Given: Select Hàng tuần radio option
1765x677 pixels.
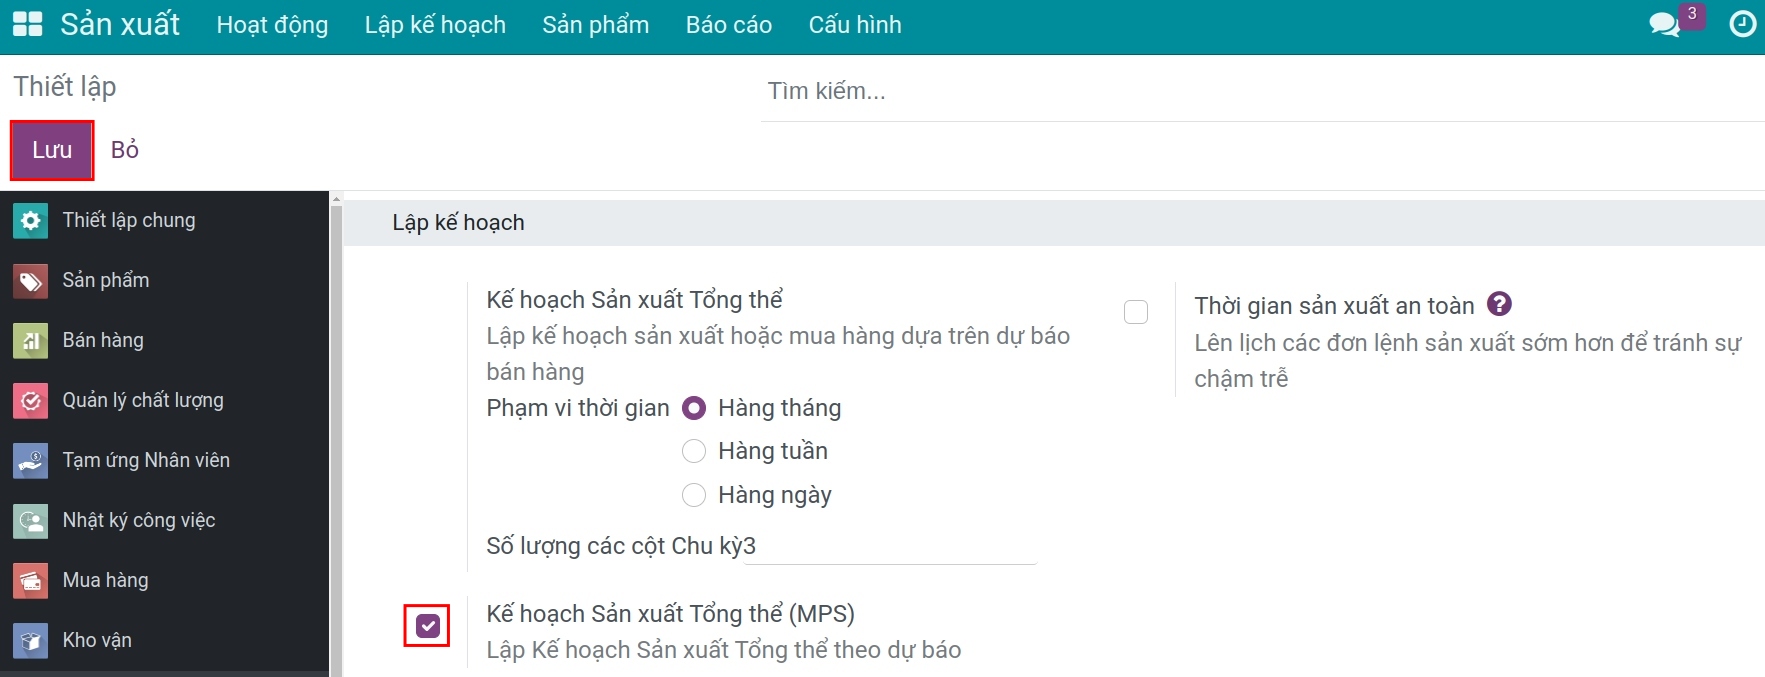Looking at the screenshot, I should (x=694, y=451).
